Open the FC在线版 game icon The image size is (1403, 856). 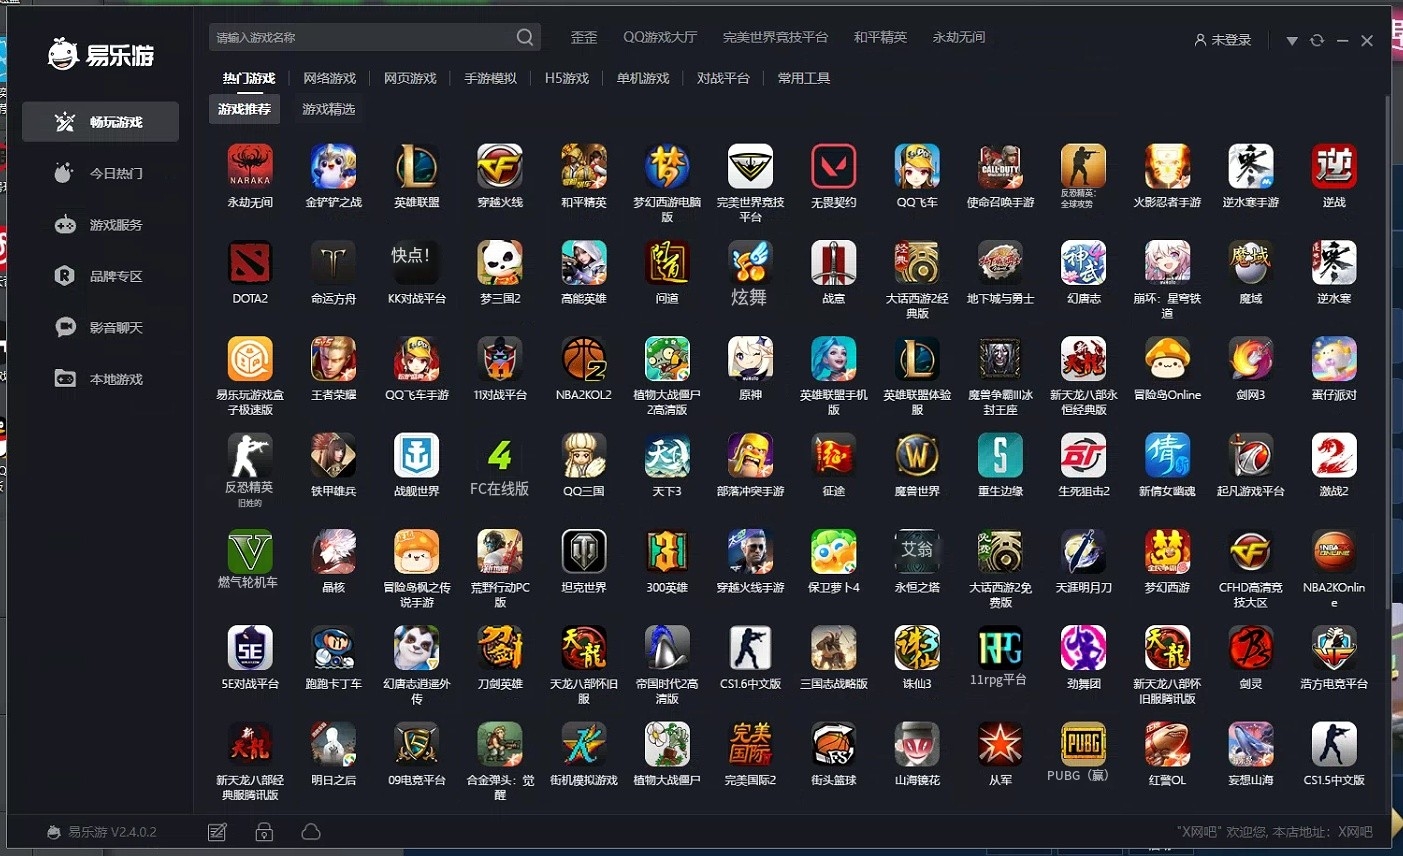pyautogui.click(x=500, y=456)
